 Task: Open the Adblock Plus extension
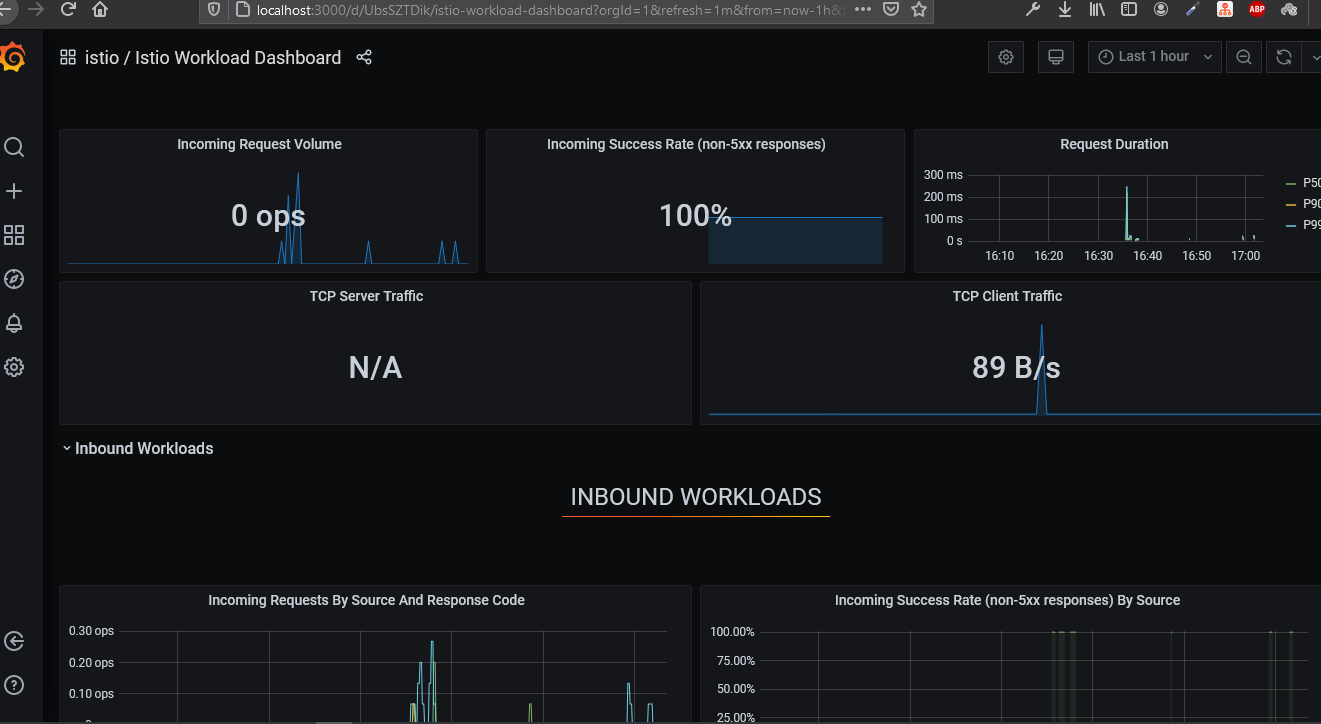[1257, 10]
